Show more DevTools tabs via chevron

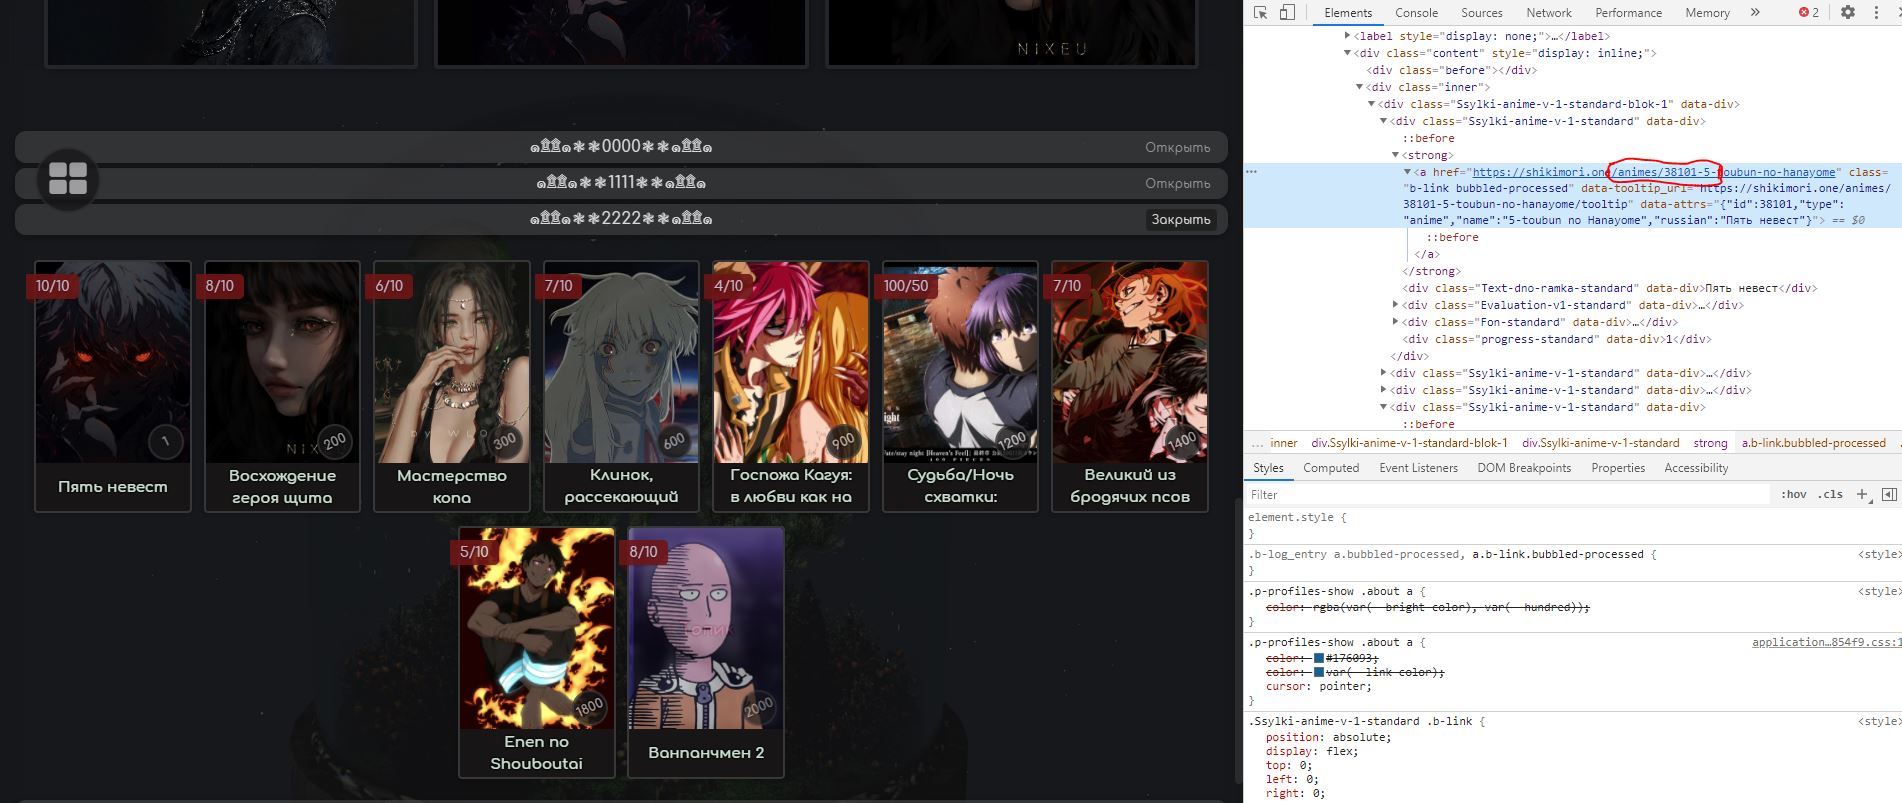[1755, 13]
